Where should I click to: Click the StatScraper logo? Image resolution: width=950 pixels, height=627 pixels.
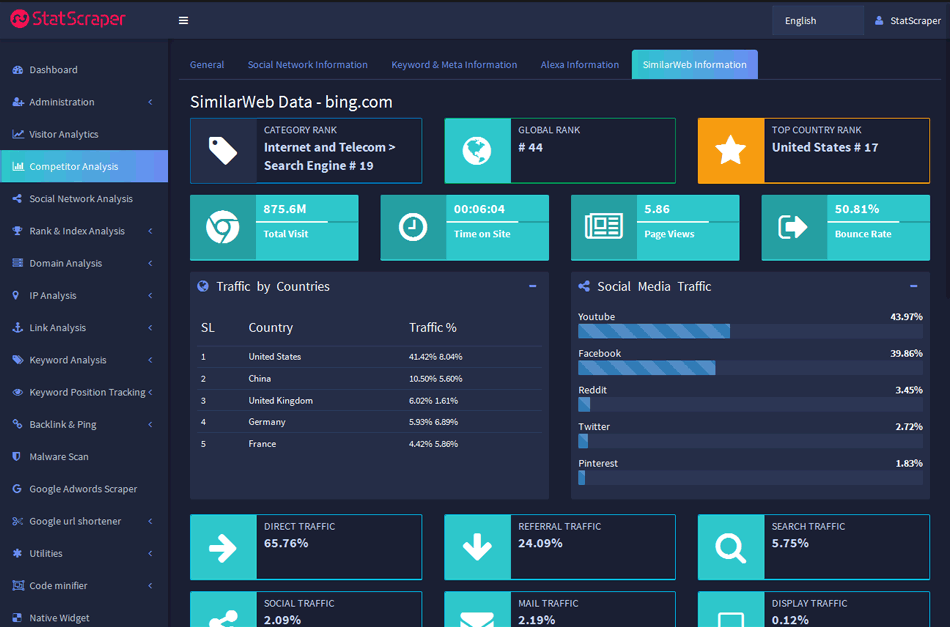68,19
